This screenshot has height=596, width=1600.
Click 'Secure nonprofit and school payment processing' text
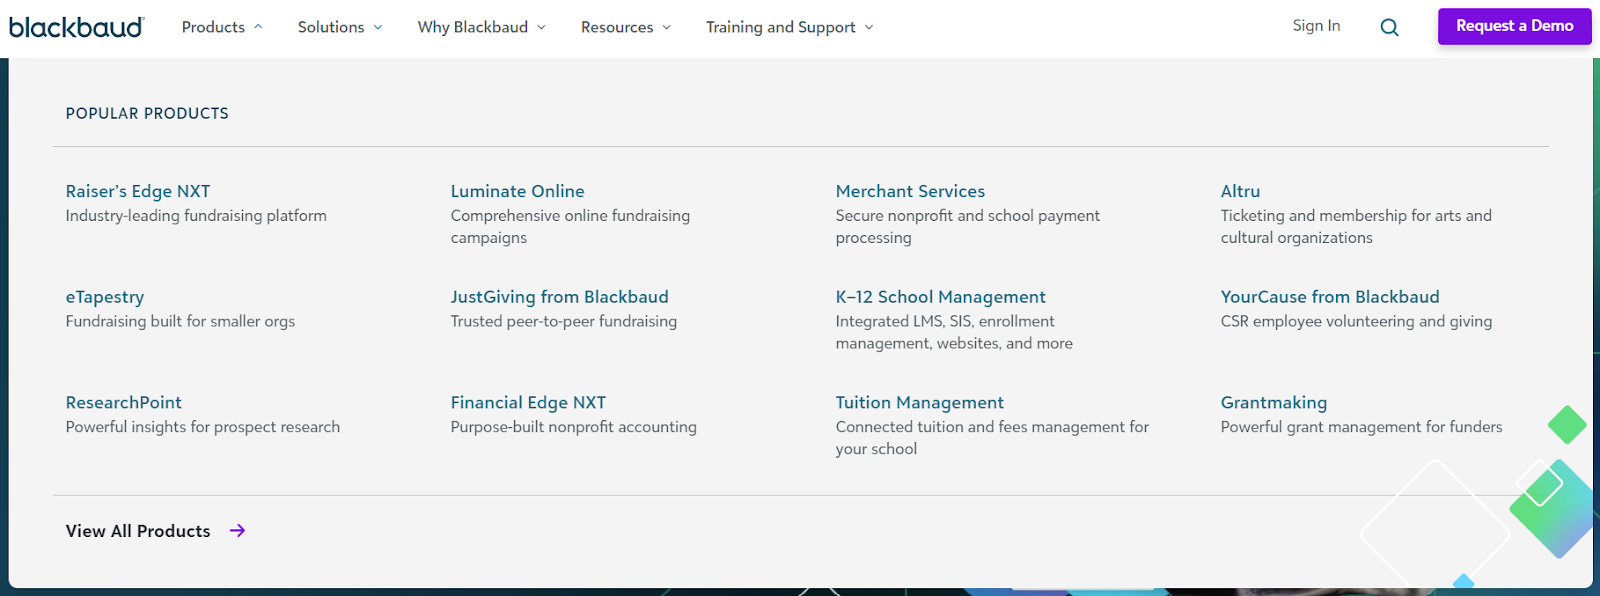[x=968, y=227]
